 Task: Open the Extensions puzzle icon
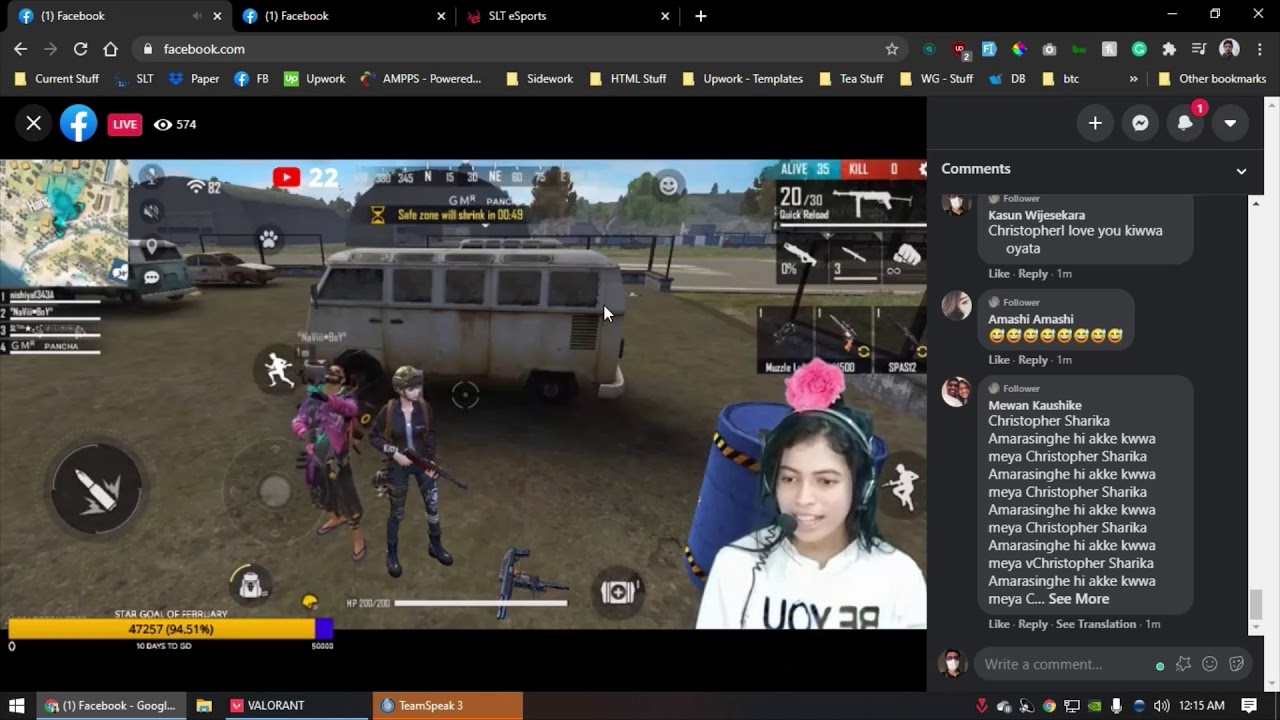(x=1169, y=49)
